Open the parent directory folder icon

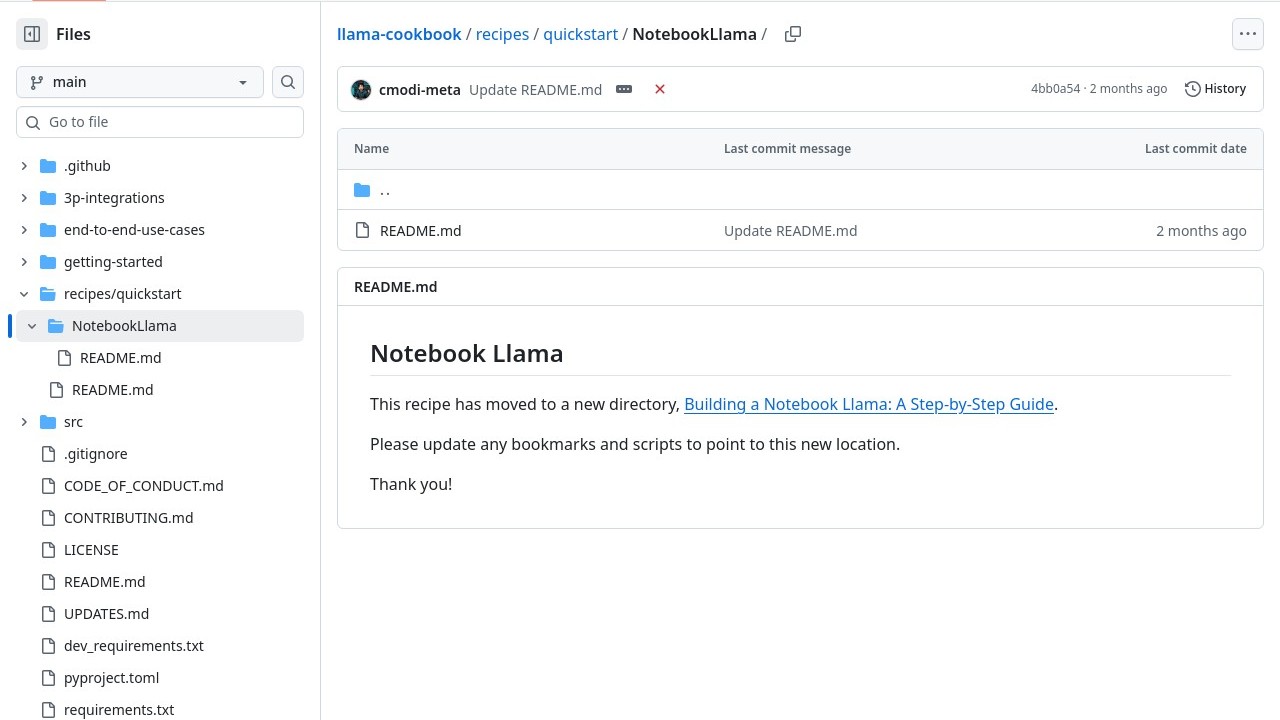tap(362, 190)
